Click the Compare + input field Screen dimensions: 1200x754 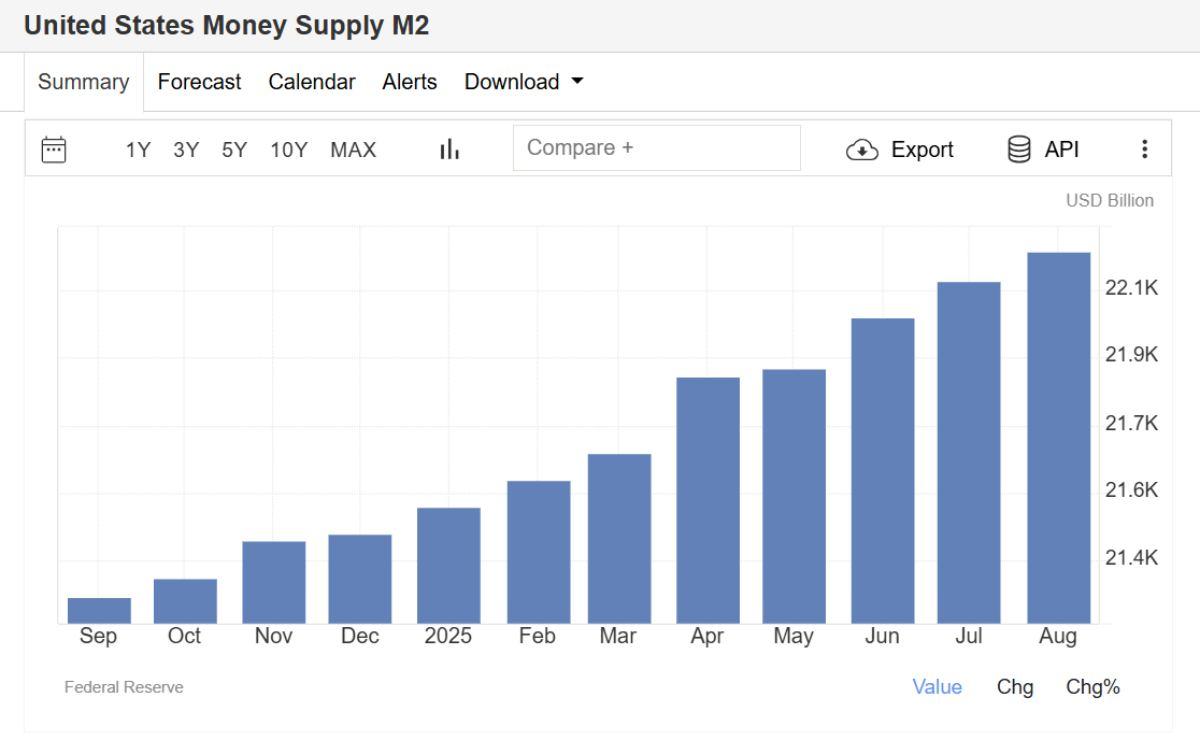tap(656, 148)
